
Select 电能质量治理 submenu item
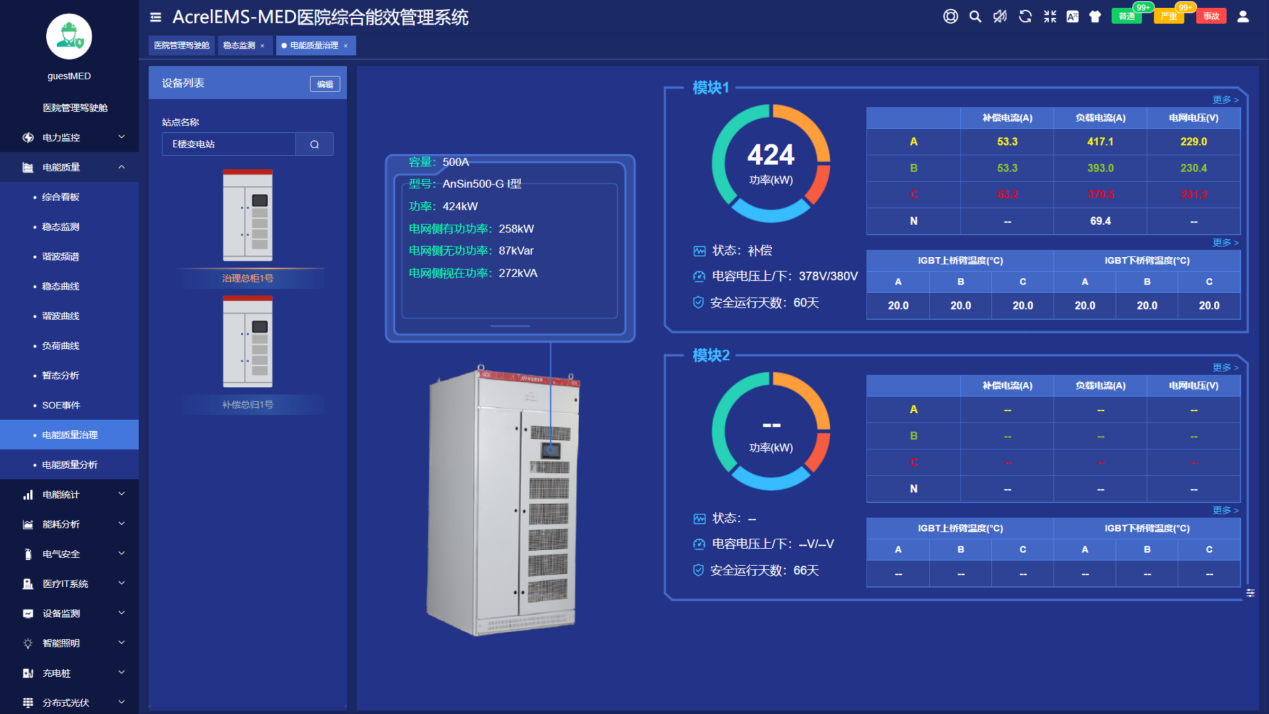pos(69,435)
